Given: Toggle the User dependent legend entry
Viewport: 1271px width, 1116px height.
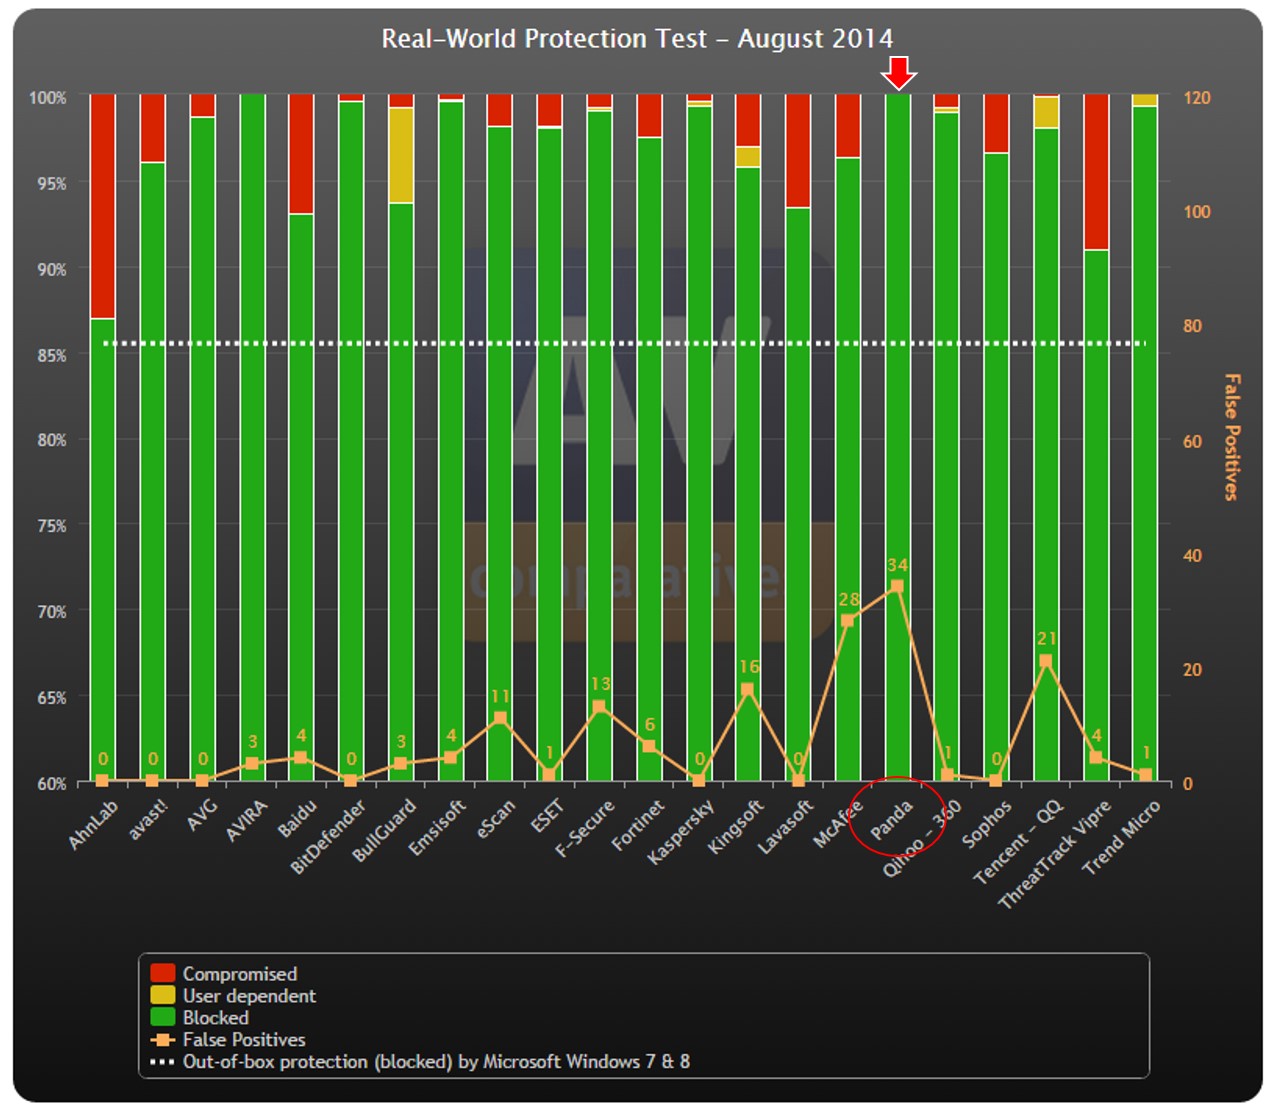Looking at the screenshot, I should click(x=248, y=996).
